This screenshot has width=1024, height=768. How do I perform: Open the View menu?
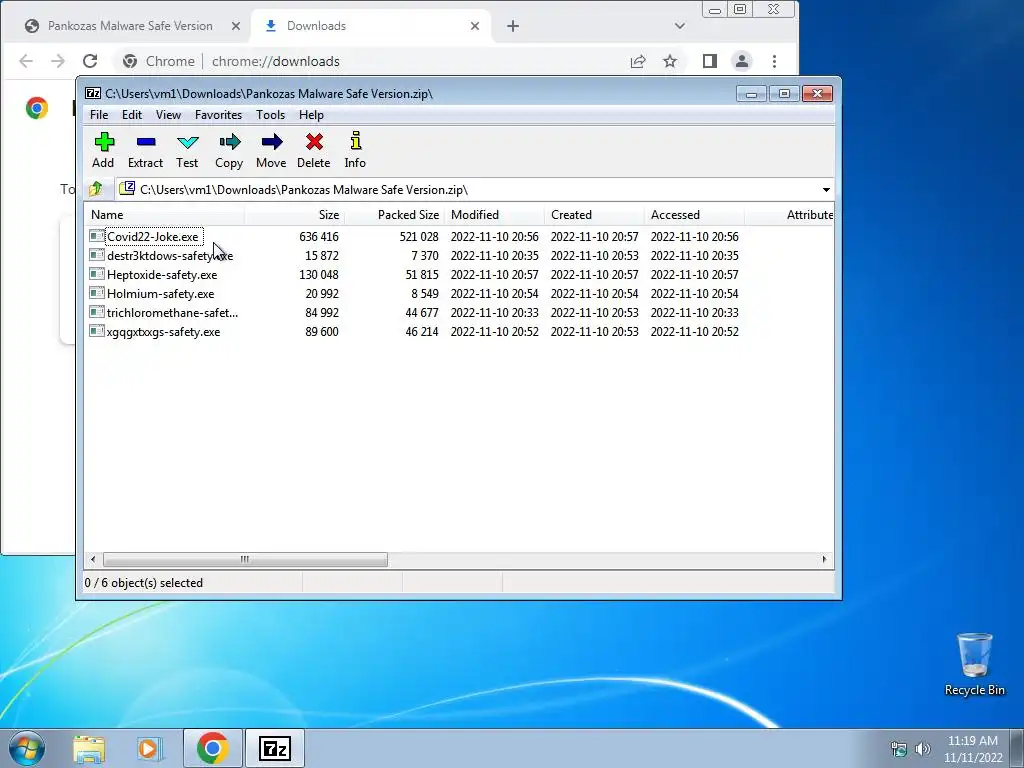(x=168, y=115)
